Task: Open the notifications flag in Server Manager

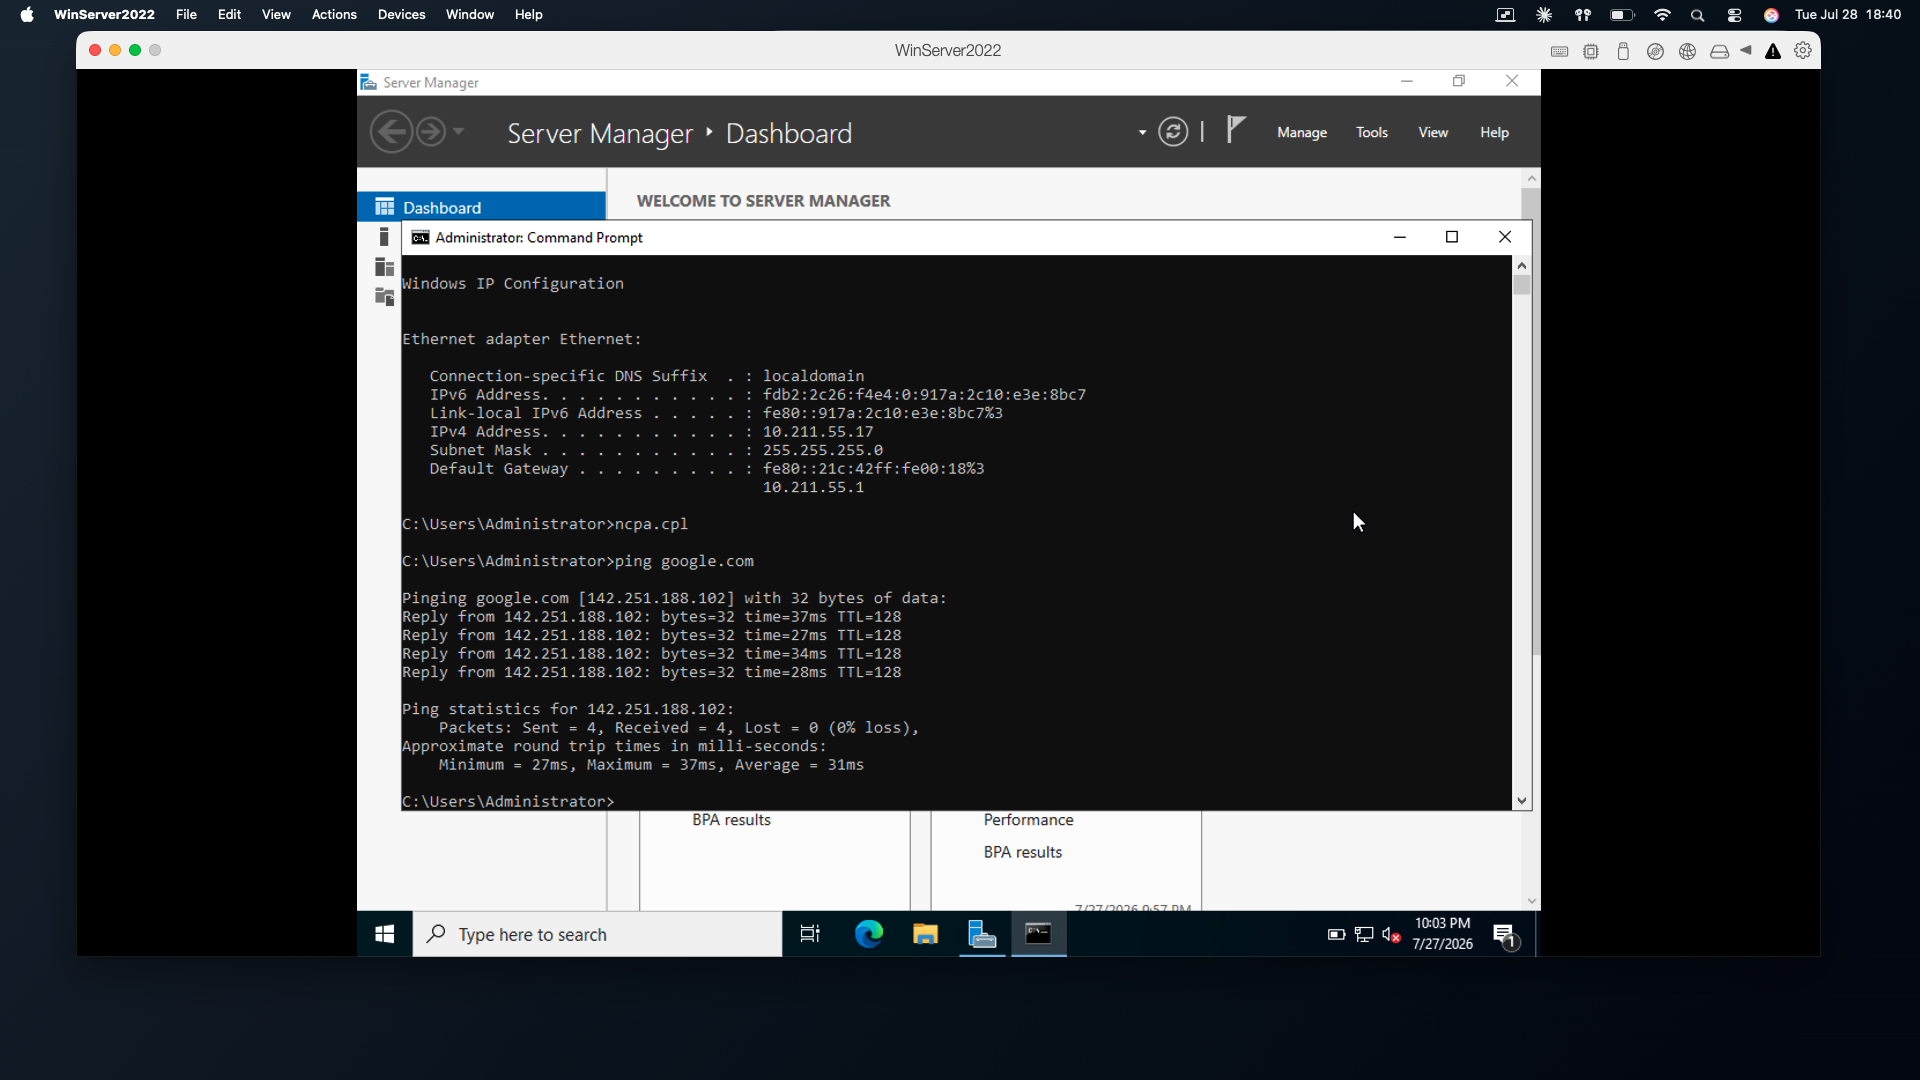Action: 1236,130
